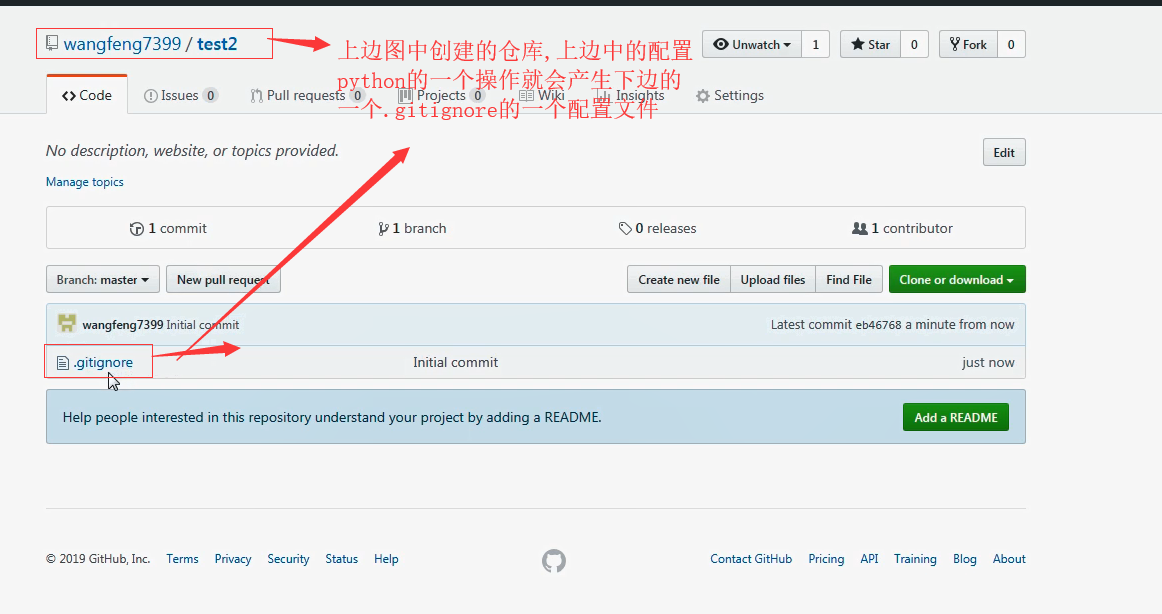1162x614 pixels.
Task: Click the wangfeng7399 avatar in the commit bar
Action: point(67,324)
